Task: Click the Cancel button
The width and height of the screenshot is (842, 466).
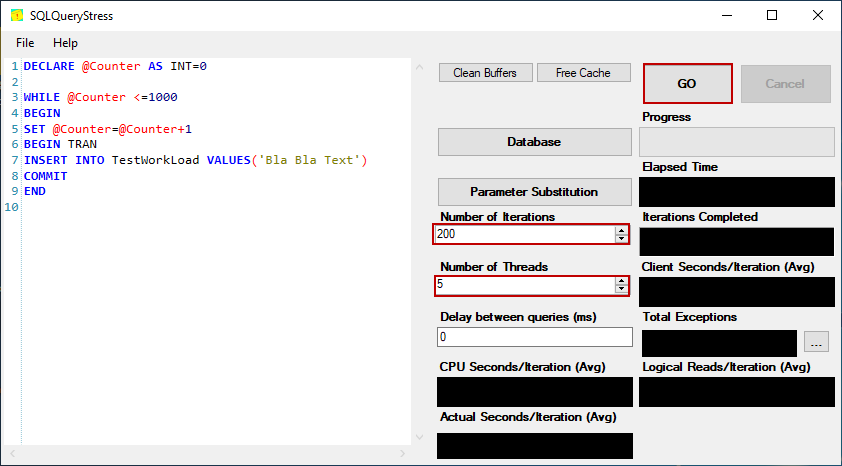Action: (786, 84)
